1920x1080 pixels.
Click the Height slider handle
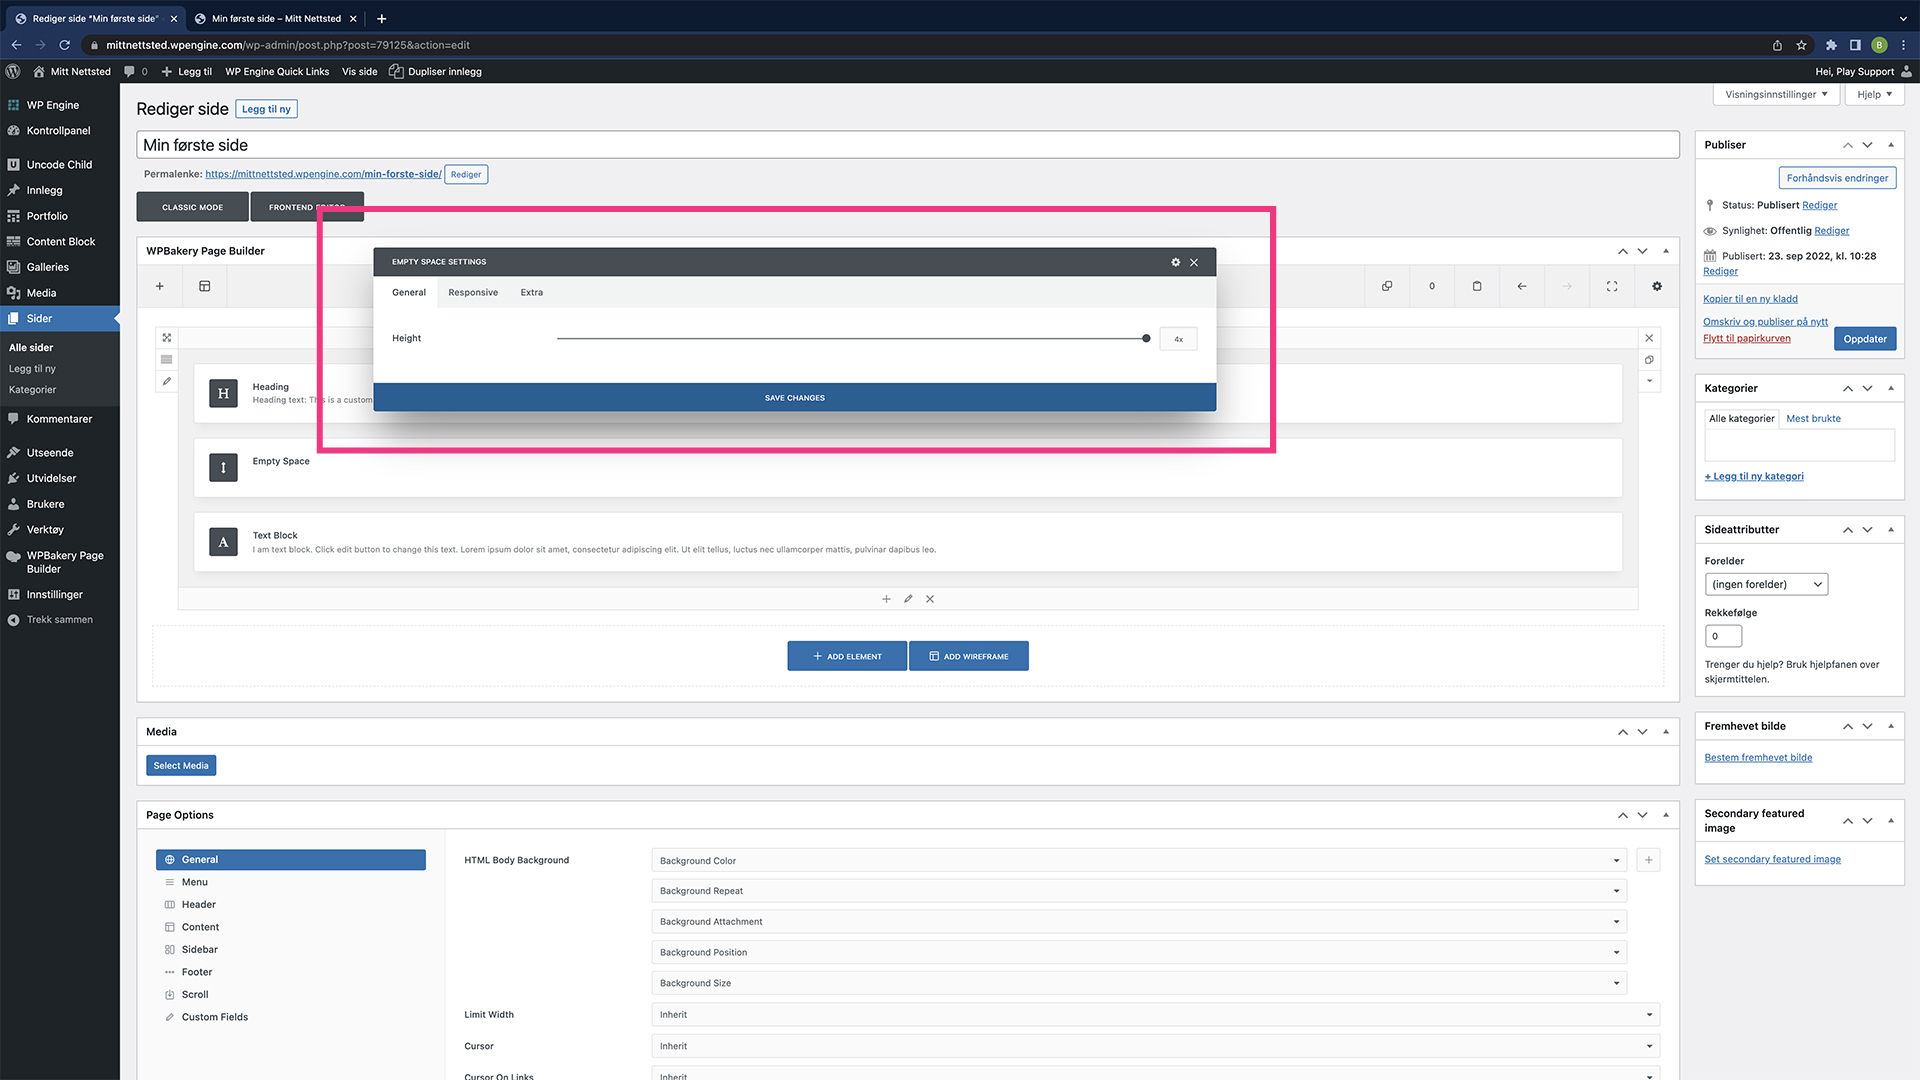(x=1146, y=339)
